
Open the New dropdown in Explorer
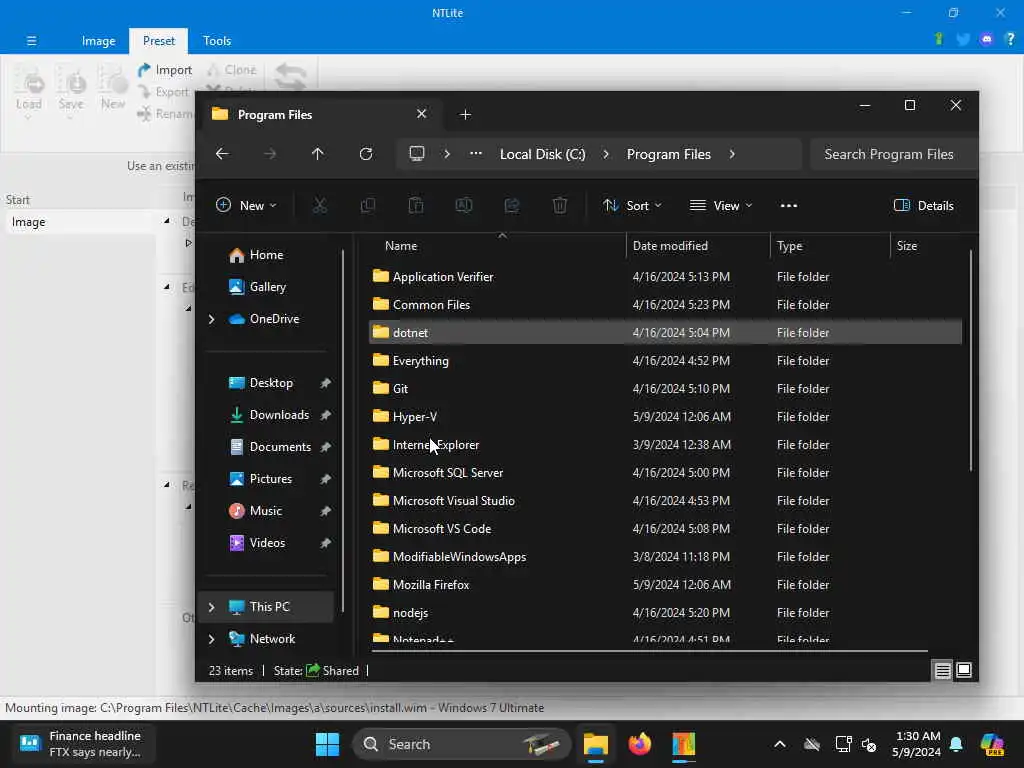246,206
